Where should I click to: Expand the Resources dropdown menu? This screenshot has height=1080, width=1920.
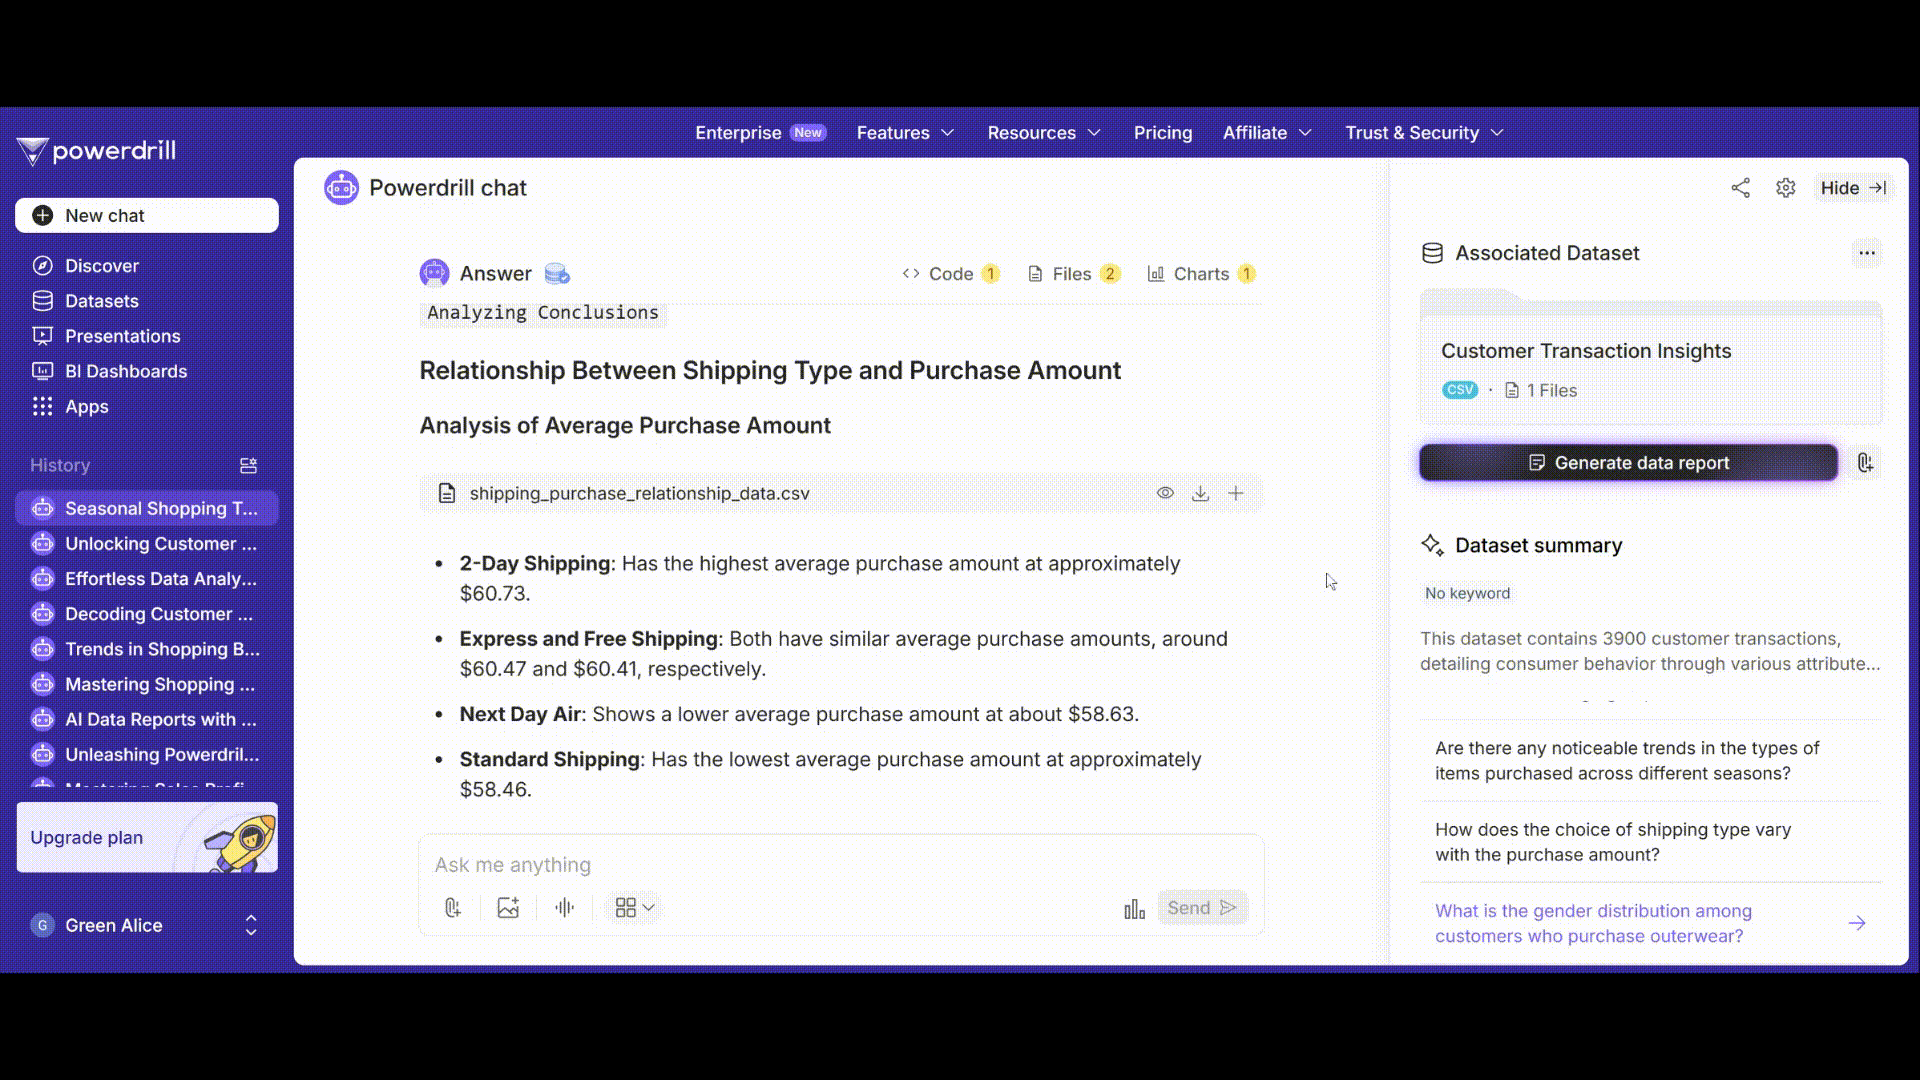coord(1043,133)
